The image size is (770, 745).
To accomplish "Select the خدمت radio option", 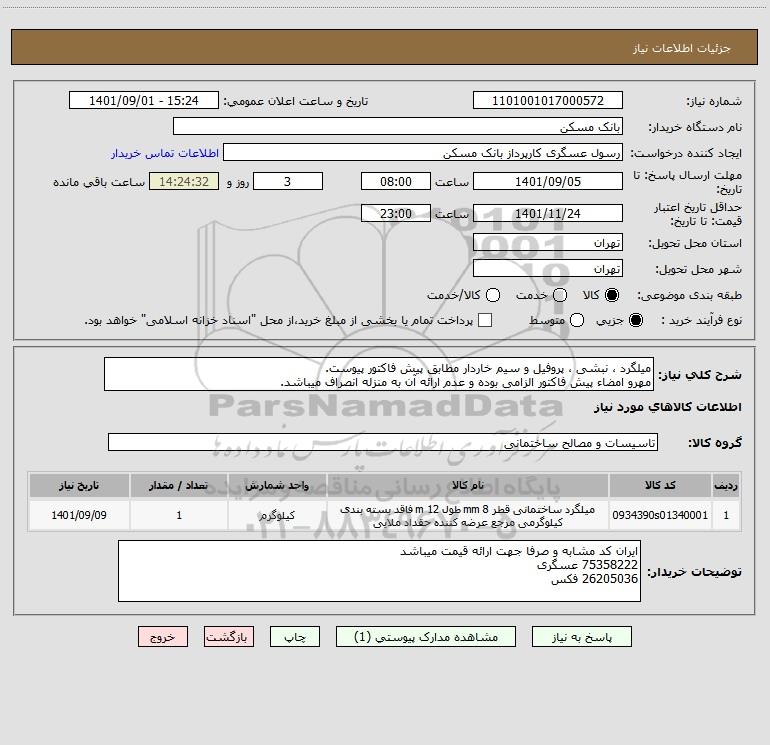I will [559, 295].
